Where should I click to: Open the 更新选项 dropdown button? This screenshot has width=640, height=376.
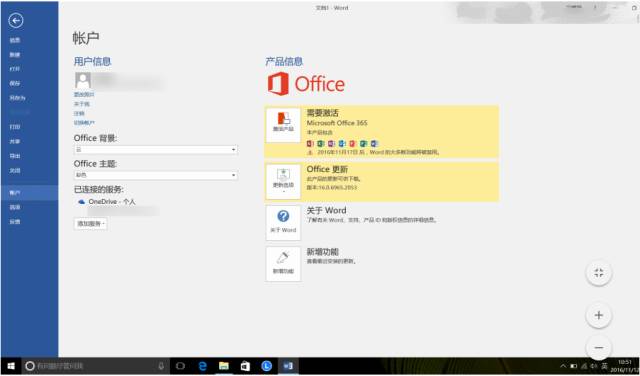283,182
